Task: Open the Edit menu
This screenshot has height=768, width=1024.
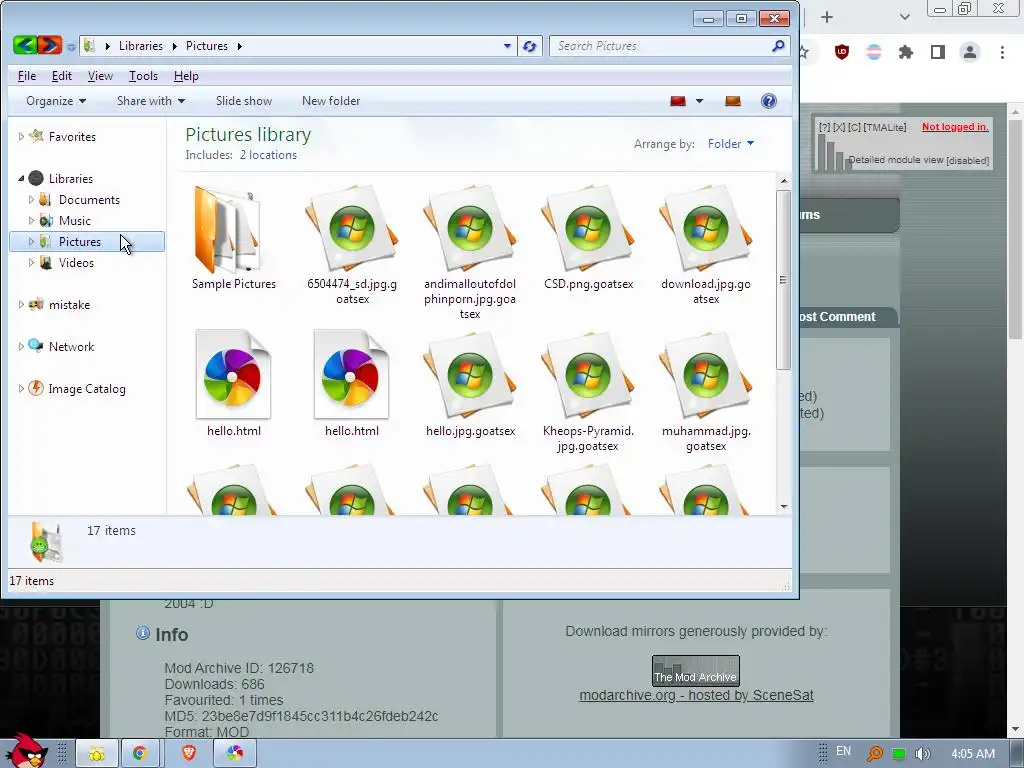Action: (61, 76)
